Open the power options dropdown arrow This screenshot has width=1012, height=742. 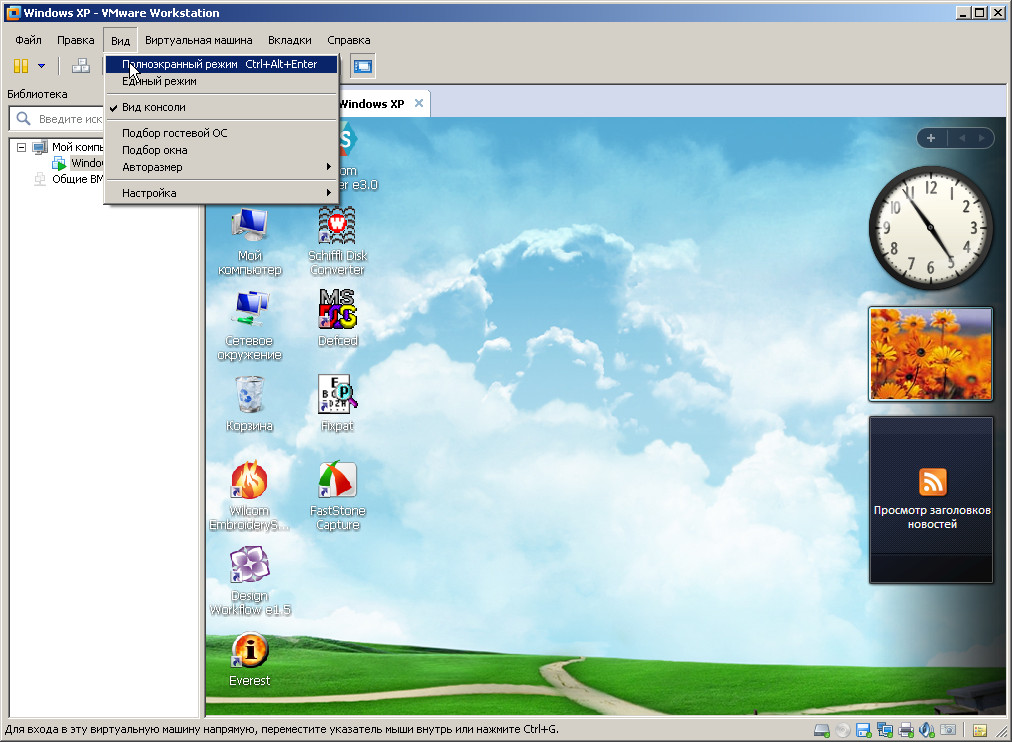41,66
